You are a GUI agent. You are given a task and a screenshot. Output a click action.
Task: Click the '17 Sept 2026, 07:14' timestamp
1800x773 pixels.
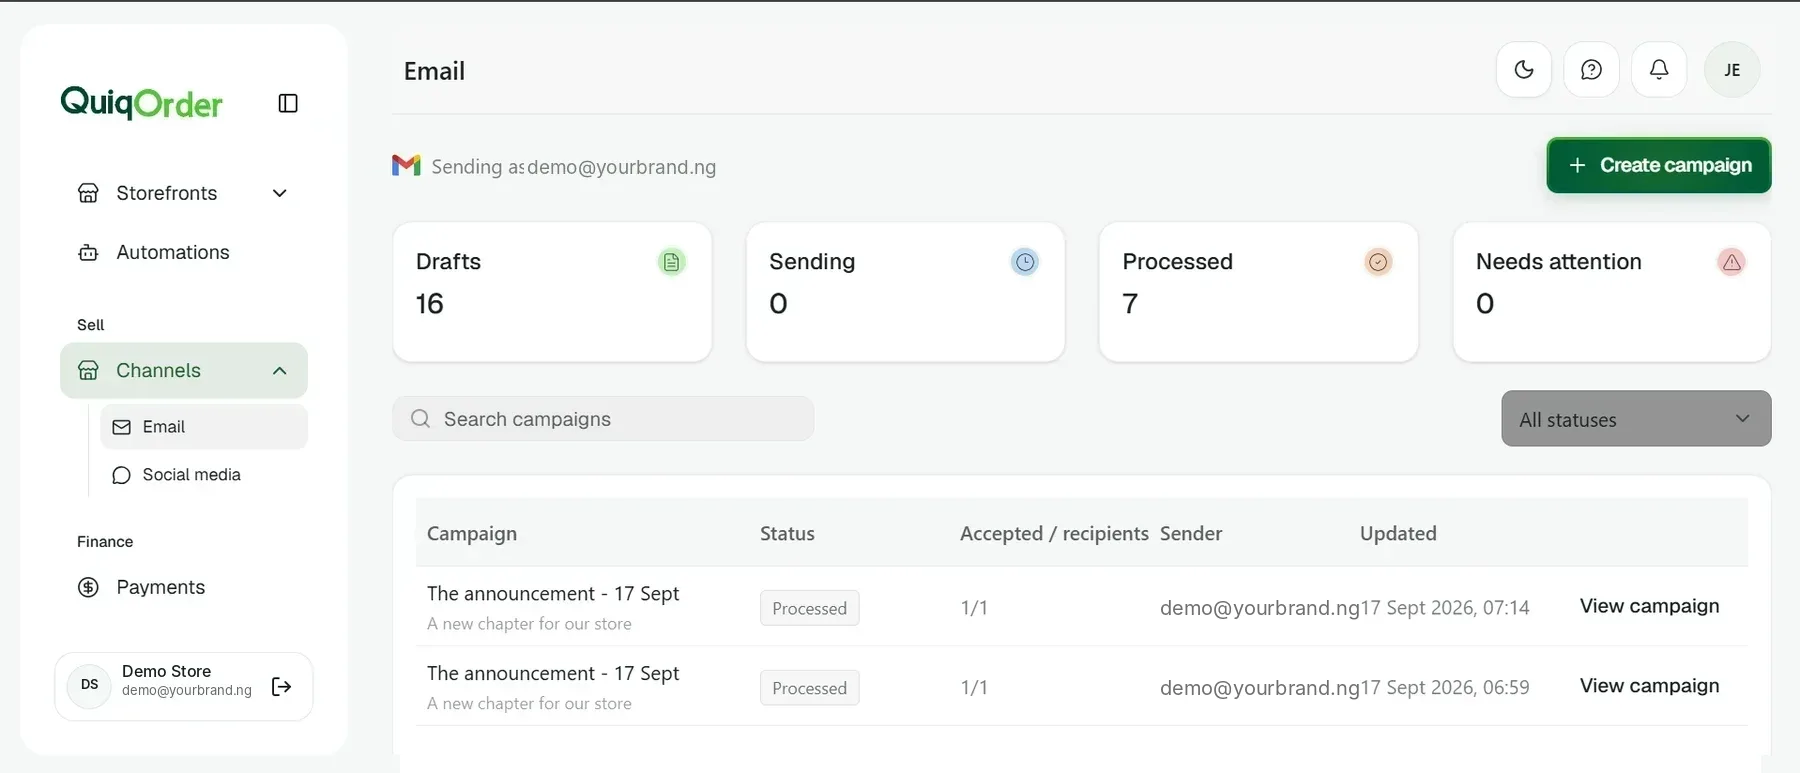[1445, 607]
